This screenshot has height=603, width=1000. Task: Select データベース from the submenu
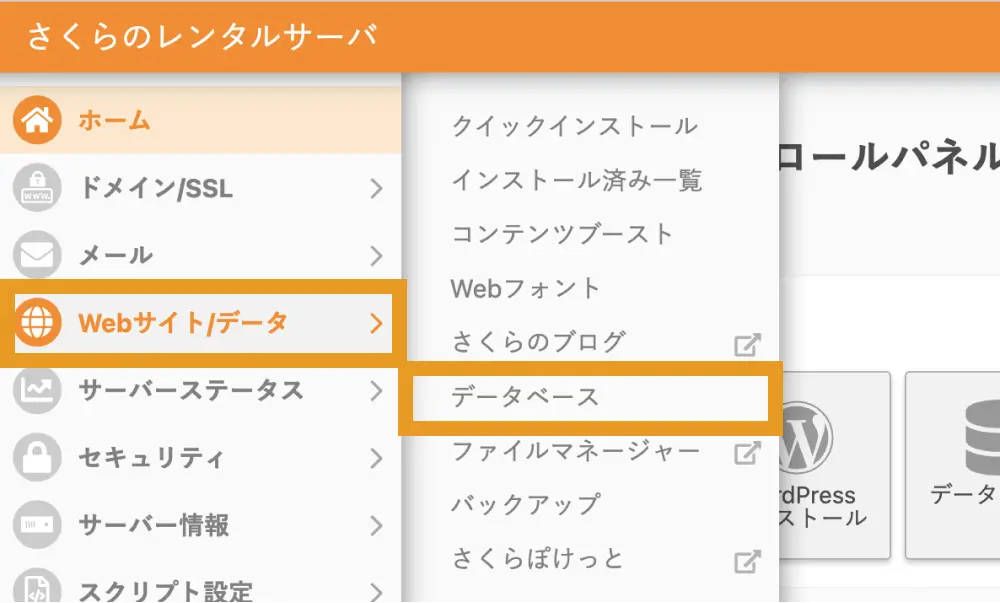(526, 397)
